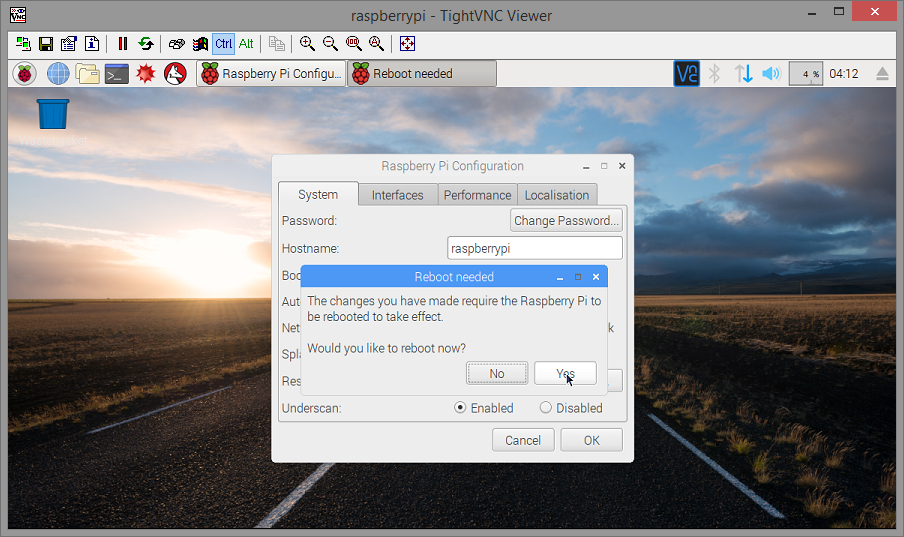Click the Save connection floppy icon

pyautogui.click(x=46, y=44)
